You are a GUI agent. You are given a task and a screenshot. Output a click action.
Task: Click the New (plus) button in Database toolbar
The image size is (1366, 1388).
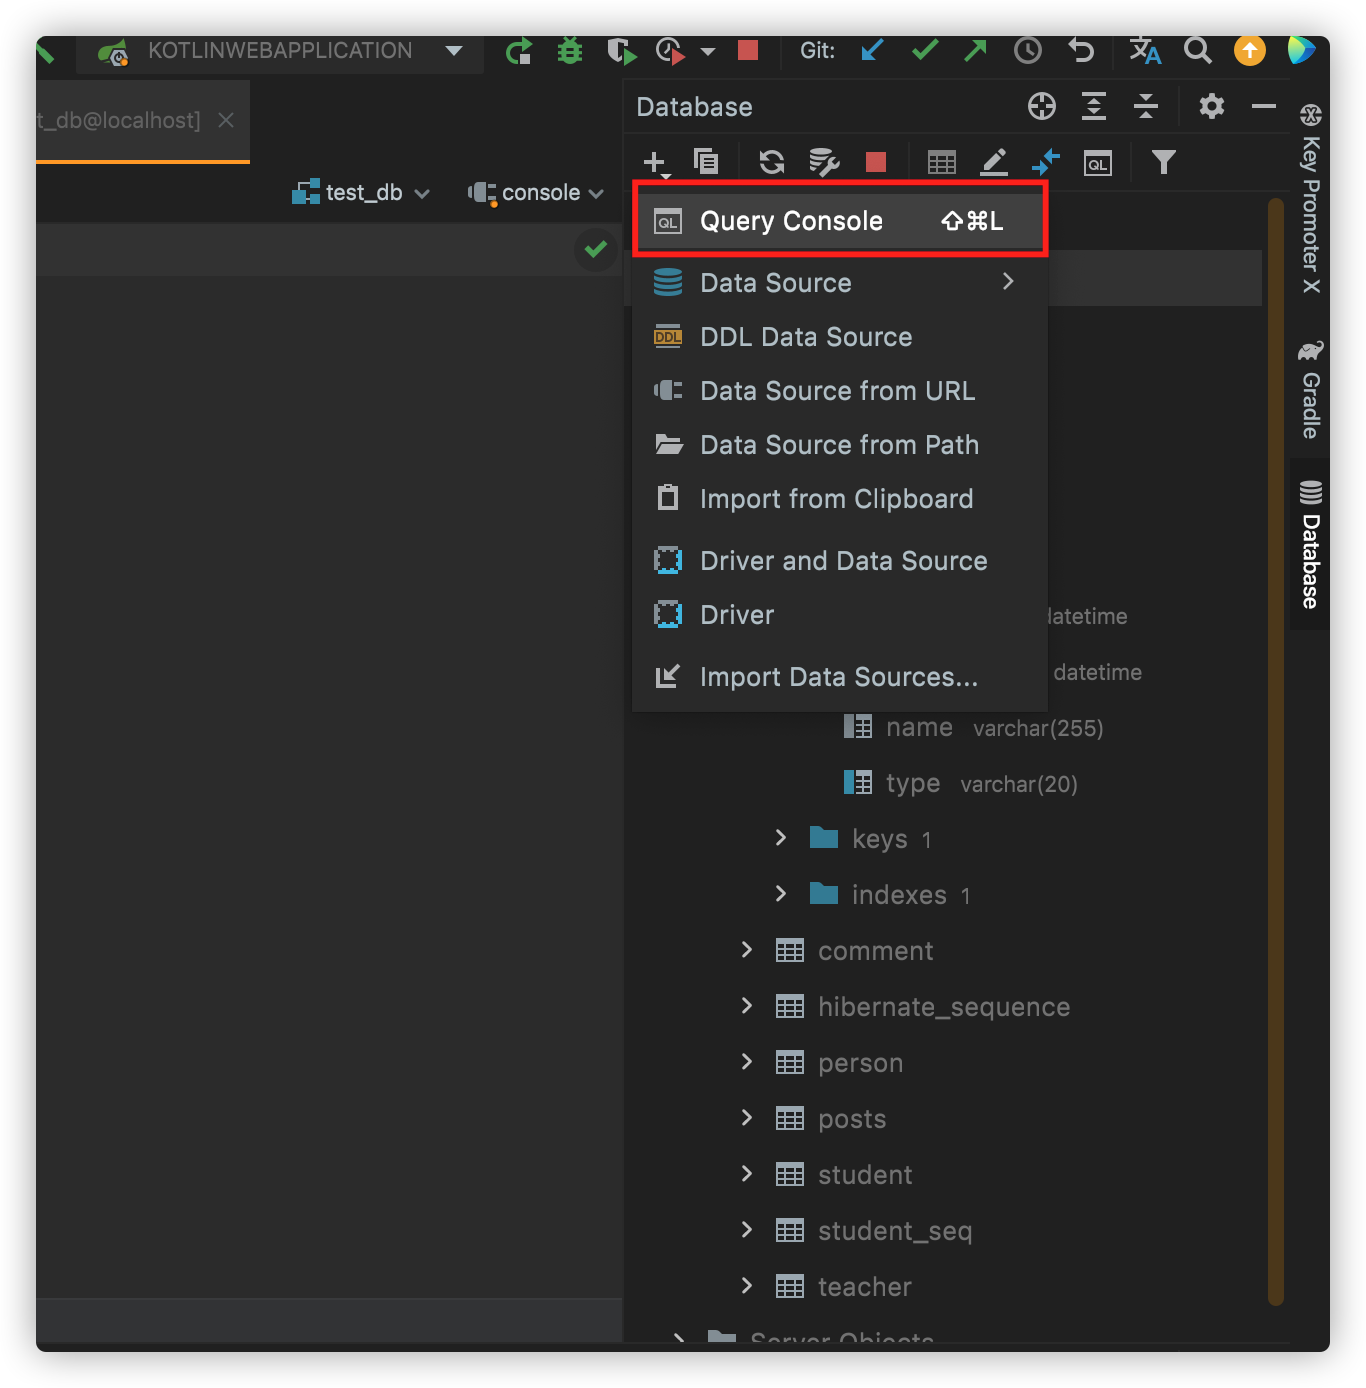click(655, 162)
